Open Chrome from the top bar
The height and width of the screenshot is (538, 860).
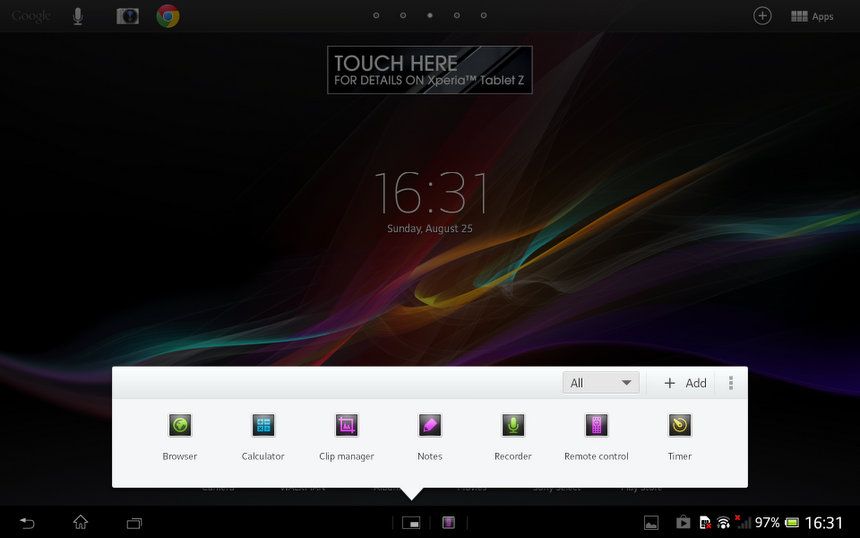pos(168,16)
